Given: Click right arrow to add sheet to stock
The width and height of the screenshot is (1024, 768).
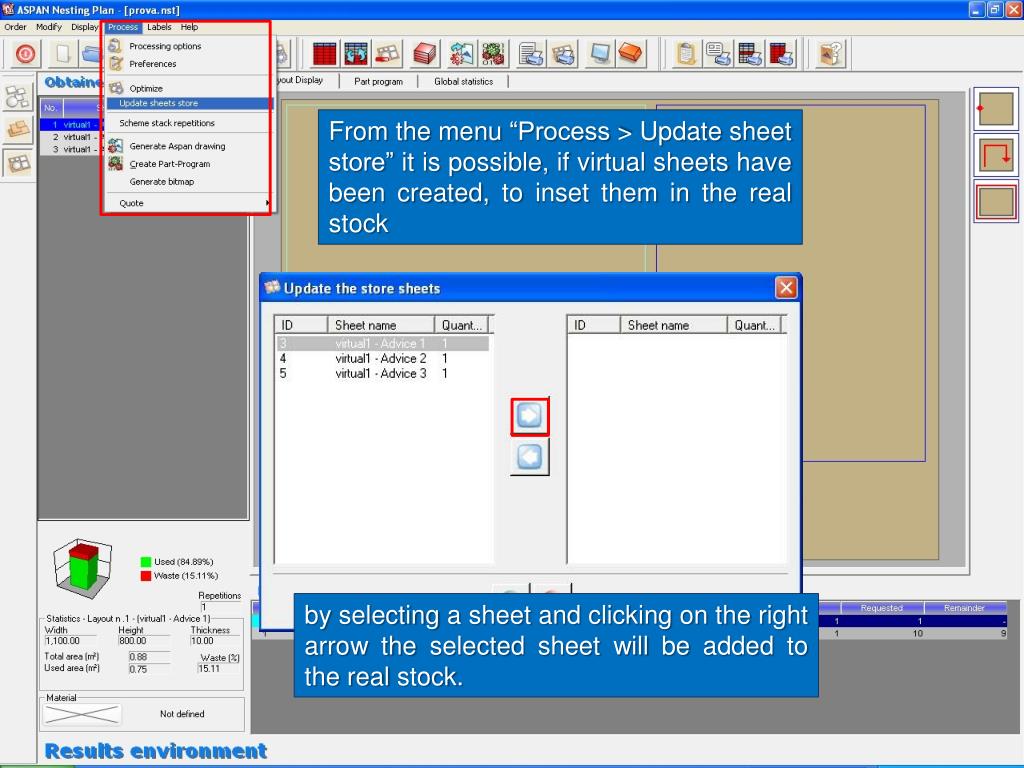Looking at the screenshot, I should [530, 416].
